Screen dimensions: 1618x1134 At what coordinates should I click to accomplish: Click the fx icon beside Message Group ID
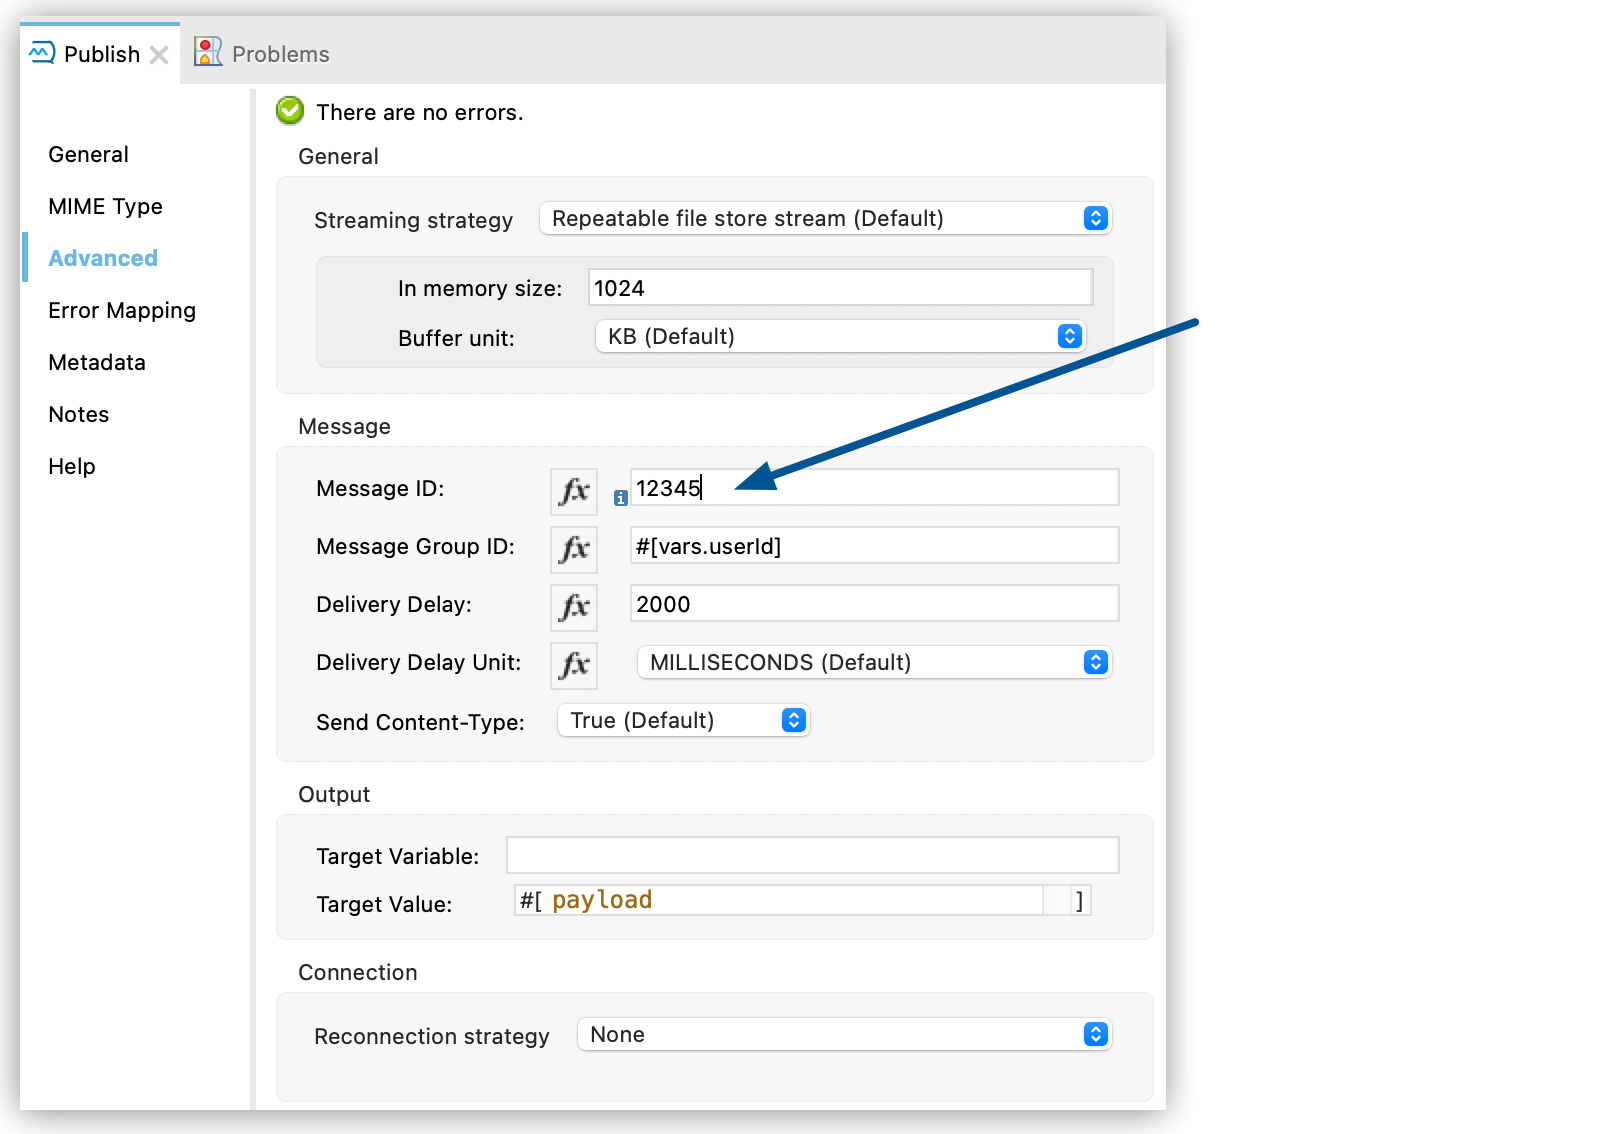click(573, 549)
